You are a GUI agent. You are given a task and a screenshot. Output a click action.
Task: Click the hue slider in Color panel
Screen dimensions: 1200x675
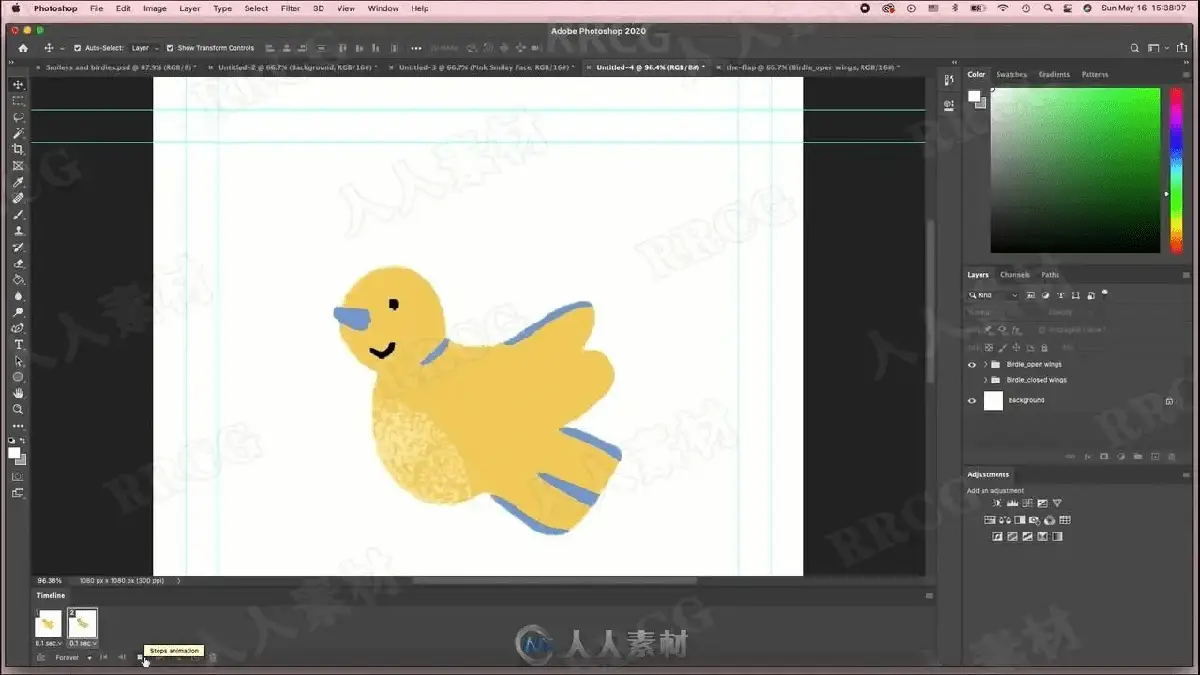click(x=1177, y=170)
